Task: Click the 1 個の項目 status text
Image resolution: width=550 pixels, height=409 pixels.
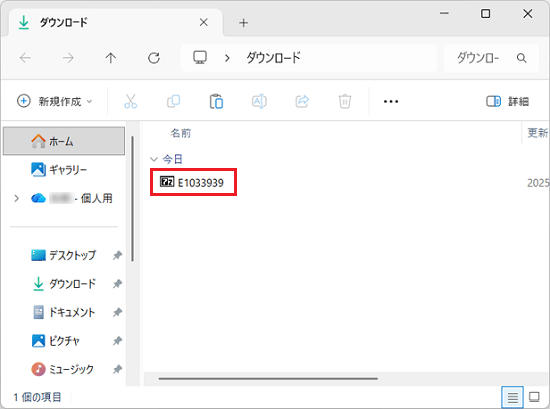Action: coord(38,397)
